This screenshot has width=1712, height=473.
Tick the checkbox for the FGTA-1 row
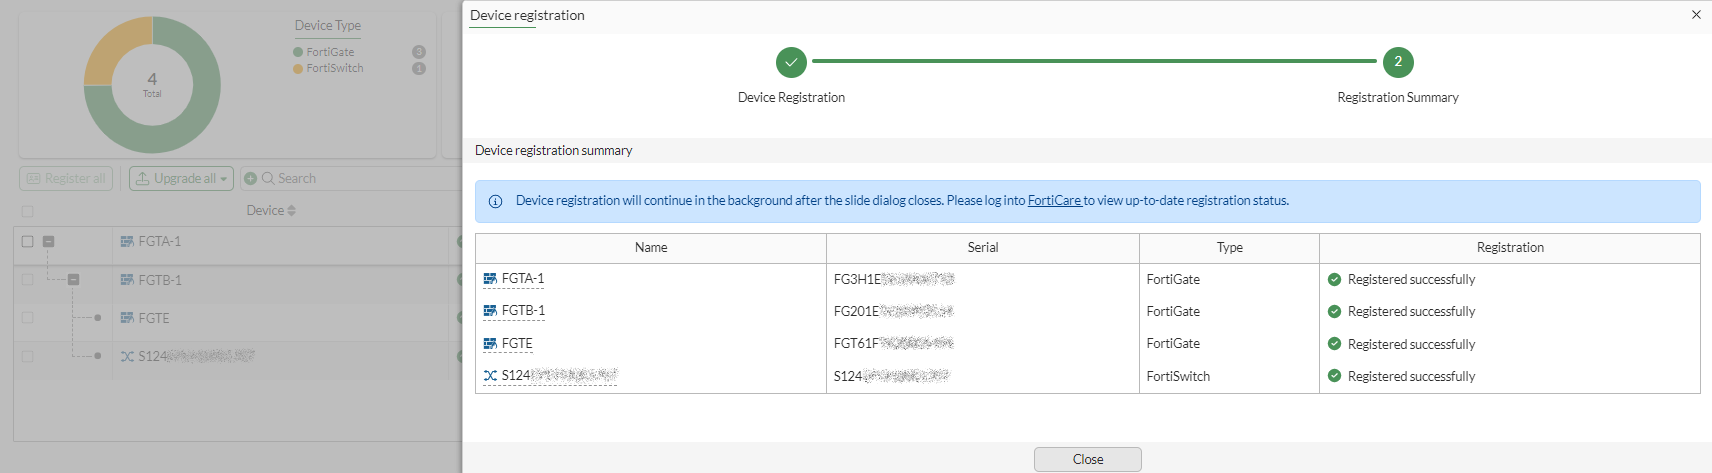pyautogui.click(x=28, y=241)
